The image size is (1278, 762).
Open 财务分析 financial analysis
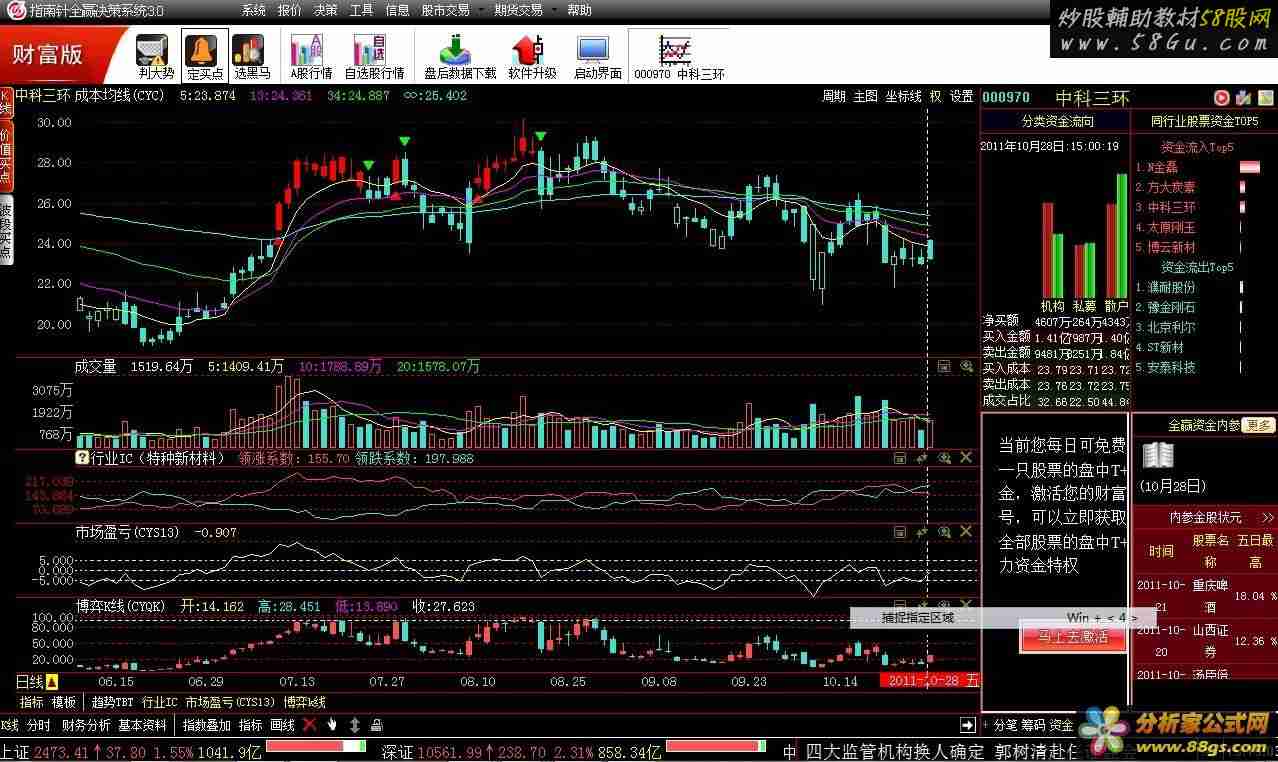86,725
